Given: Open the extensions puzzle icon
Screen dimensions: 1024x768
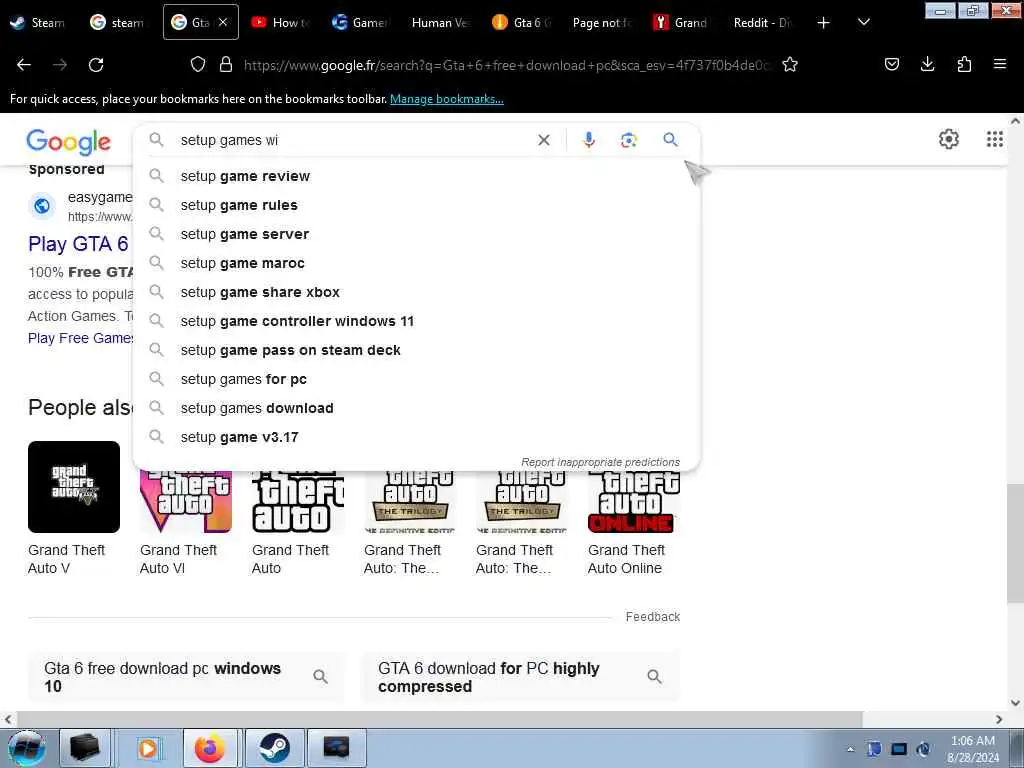Looking at the screenshot, I should (964, 65).
